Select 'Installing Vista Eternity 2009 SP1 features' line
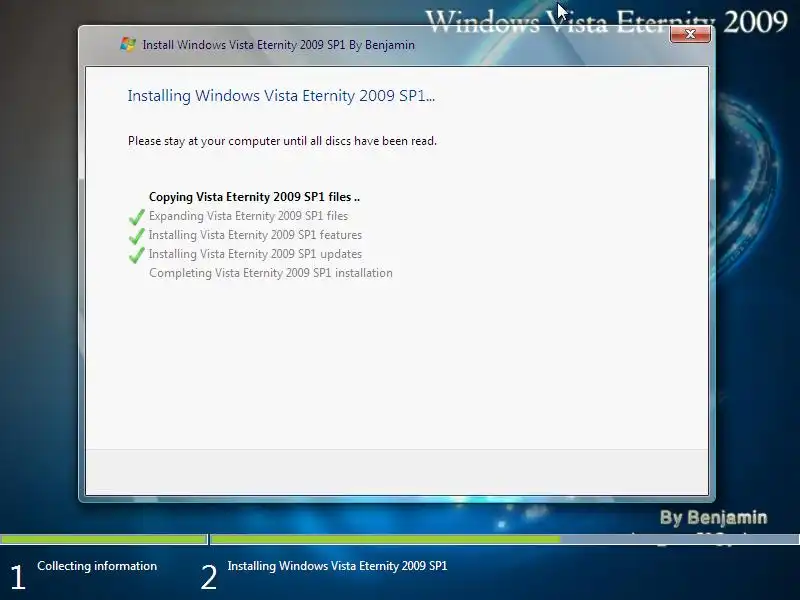Viewport: 800px width, 600px height. (x=255, y=235)
